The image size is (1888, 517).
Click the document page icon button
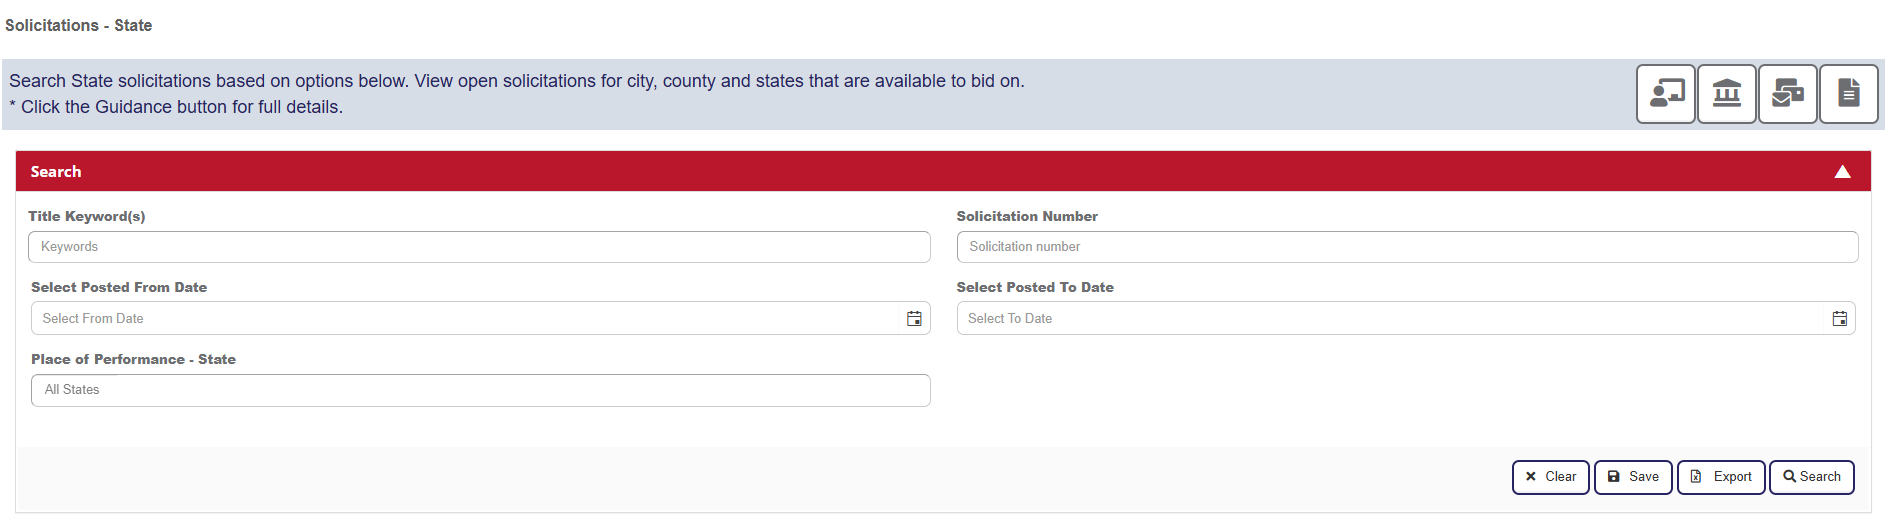coord(1848,94)
